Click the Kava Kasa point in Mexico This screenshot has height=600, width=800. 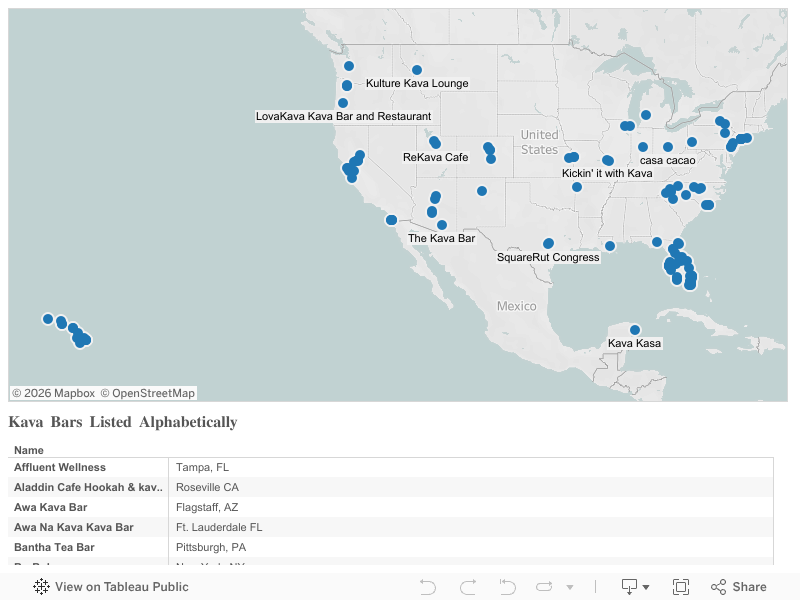[634, 328]
